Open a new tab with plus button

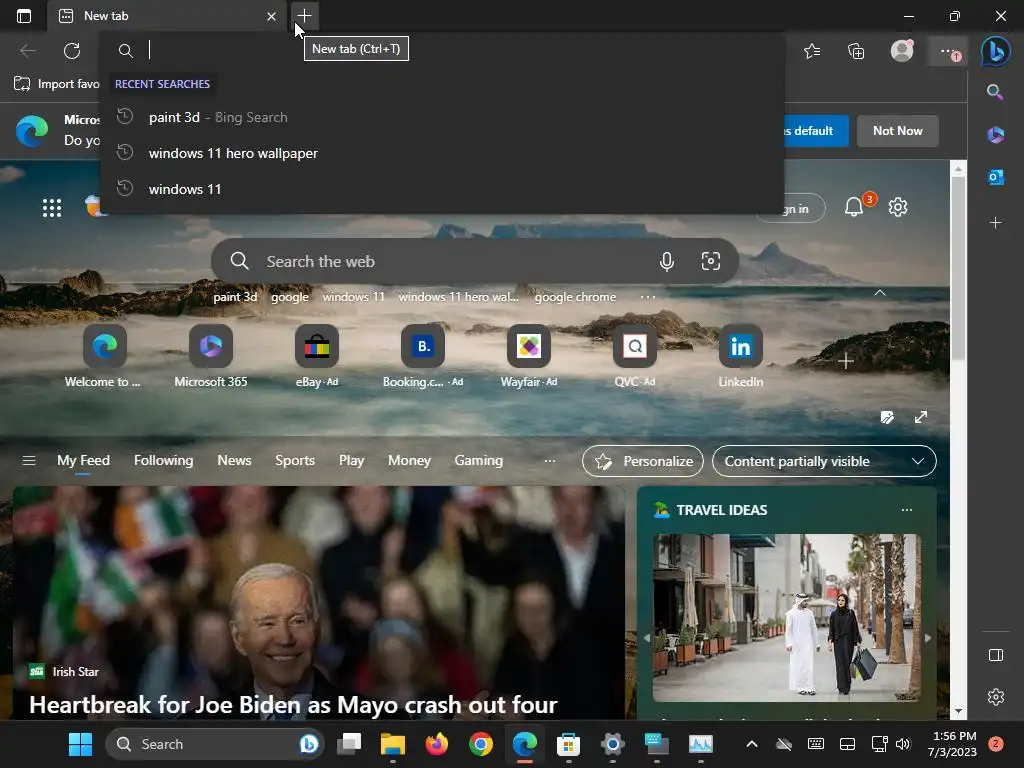304,16
